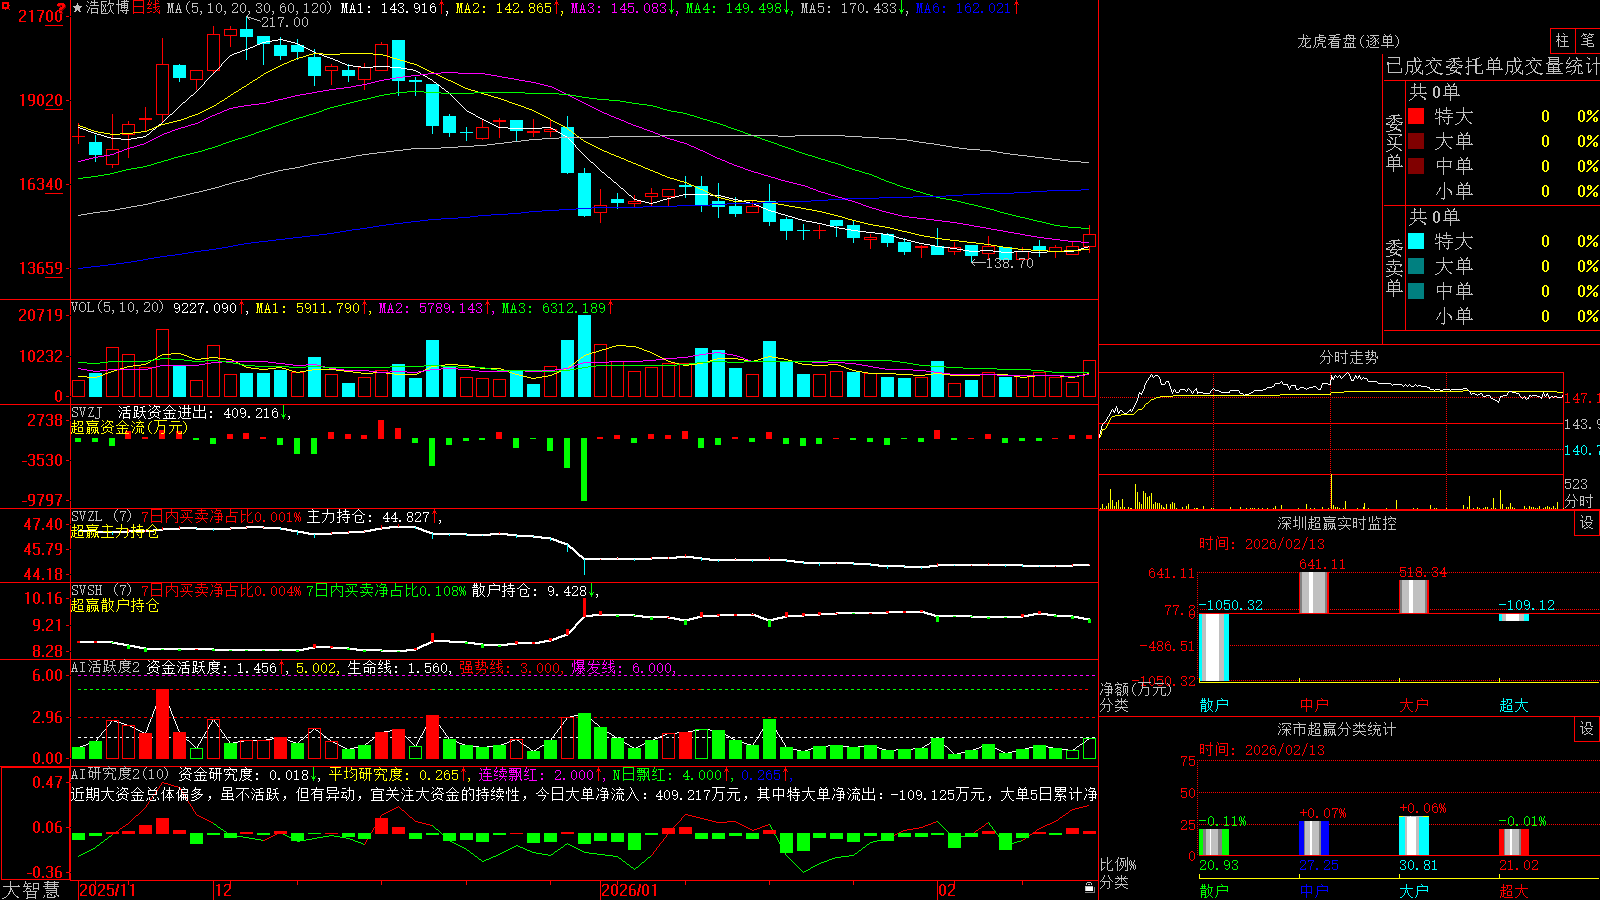Select the AI研究度2(10) indicator label
1600x900 pixels.
point(120,775)
